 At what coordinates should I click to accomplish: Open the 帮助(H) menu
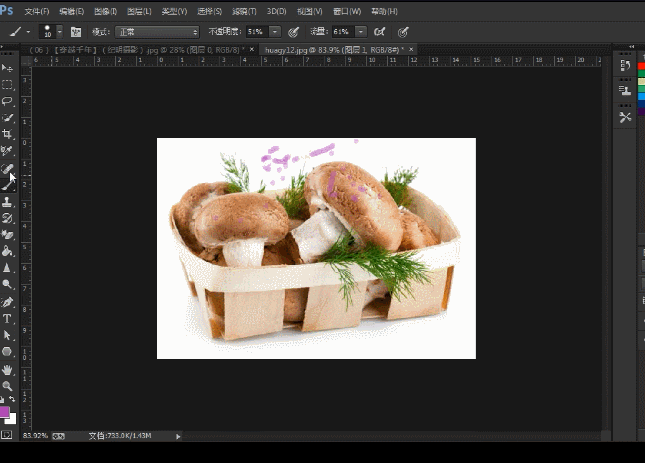pos(384,12)
